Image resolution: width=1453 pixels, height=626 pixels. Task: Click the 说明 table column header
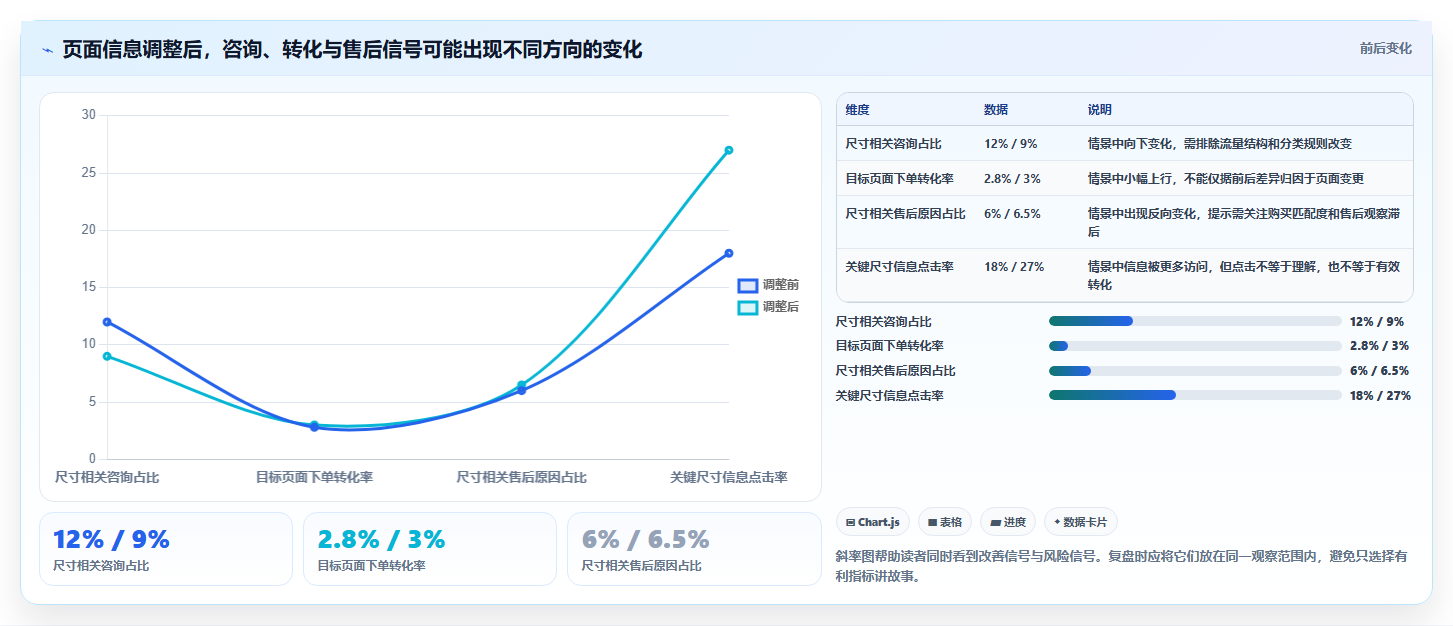1100,110
